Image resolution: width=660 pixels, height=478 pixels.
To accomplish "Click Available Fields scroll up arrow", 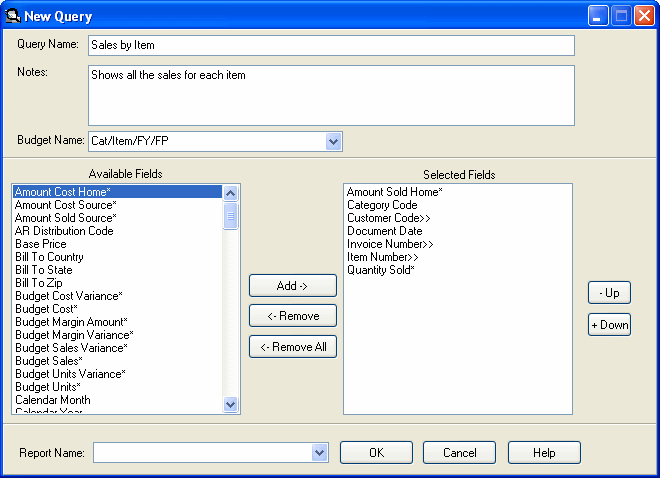I will click(230, 194).
